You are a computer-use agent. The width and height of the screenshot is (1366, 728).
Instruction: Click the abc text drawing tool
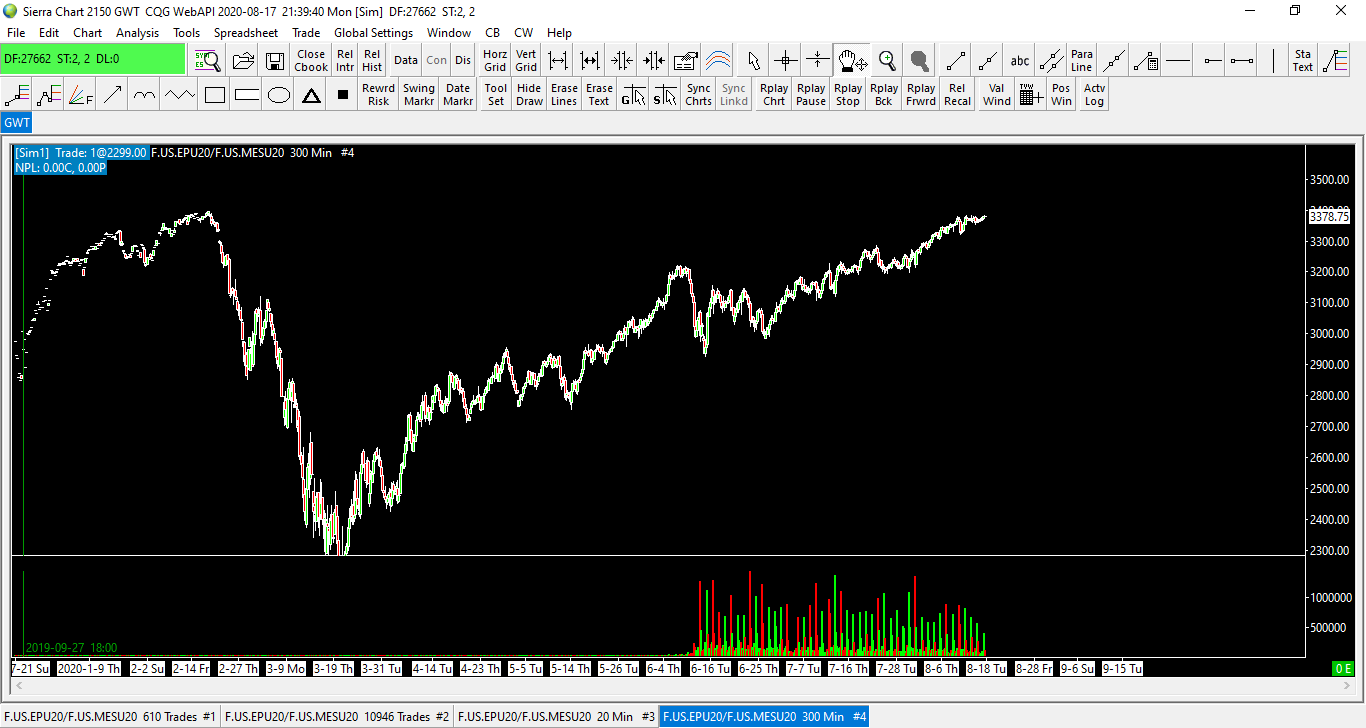tap(1019, 60)
